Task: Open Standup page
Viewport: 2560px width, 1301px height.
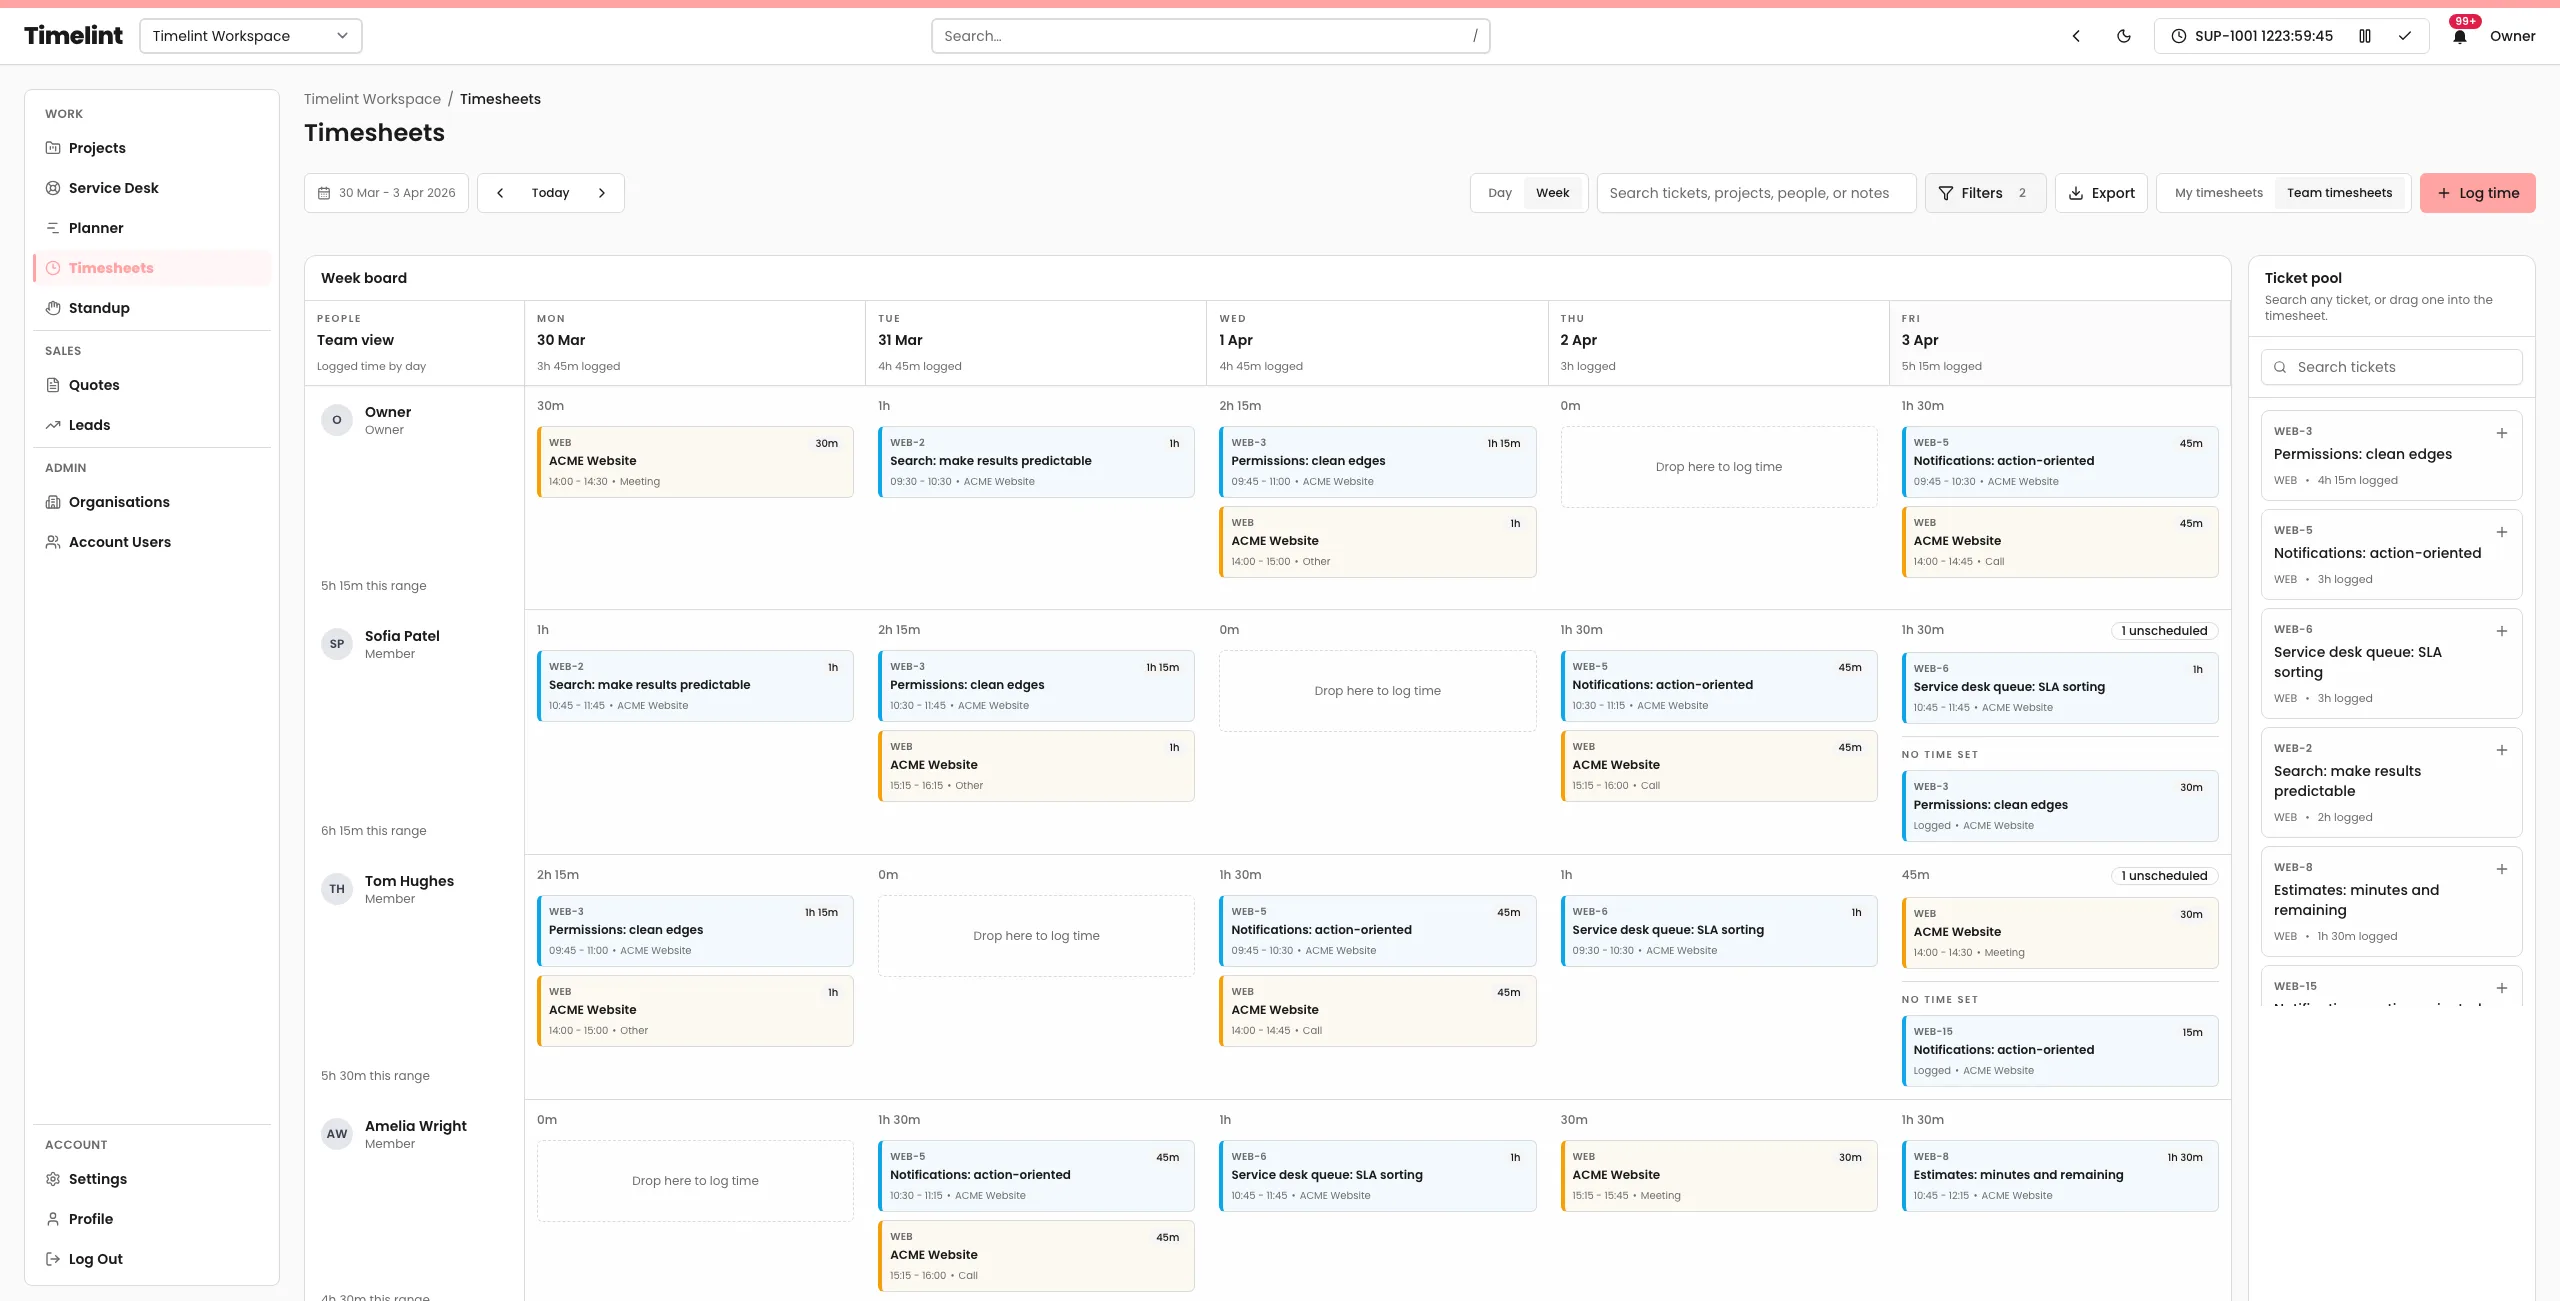Action: click(x=152, y=308)
